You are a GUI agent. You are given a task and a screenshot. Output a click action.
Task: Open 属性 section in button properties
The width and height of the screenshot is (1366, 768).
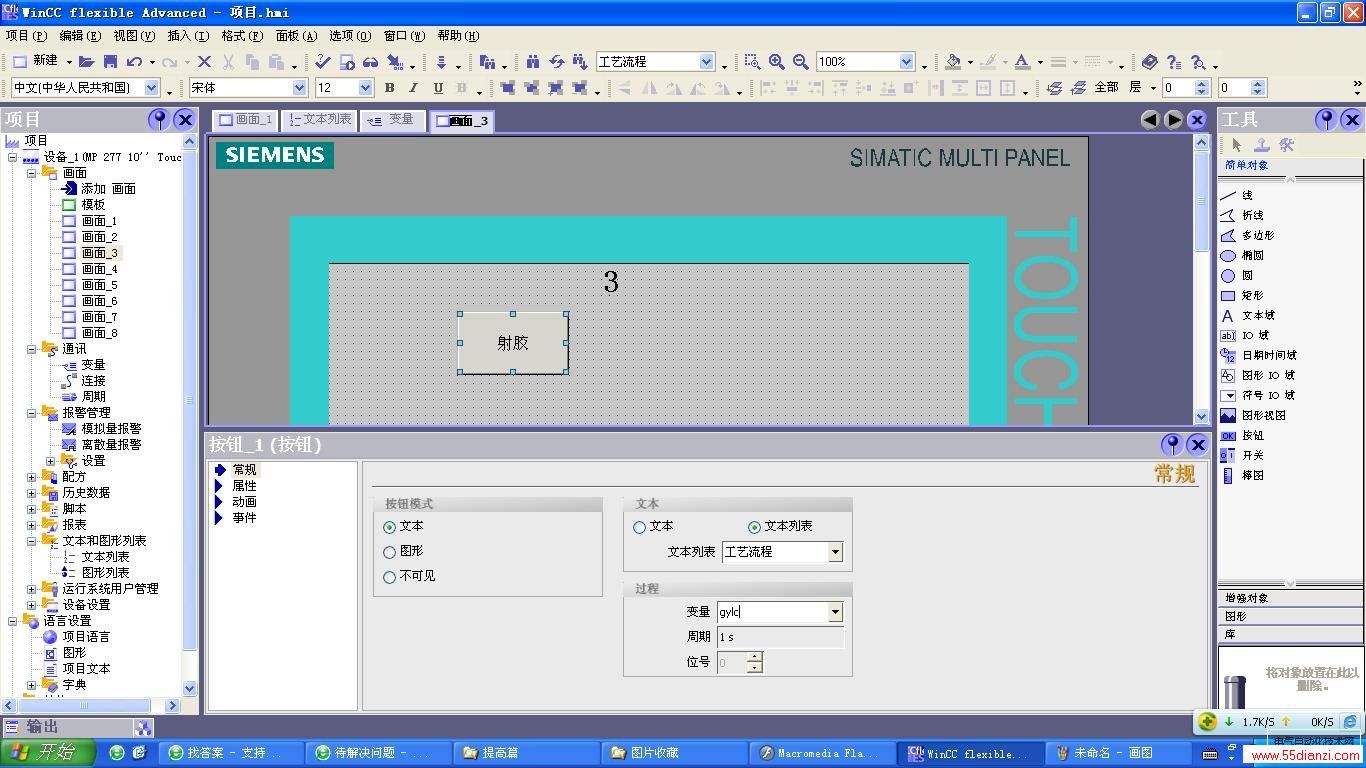pyautogui.click(x=244, y=486)
